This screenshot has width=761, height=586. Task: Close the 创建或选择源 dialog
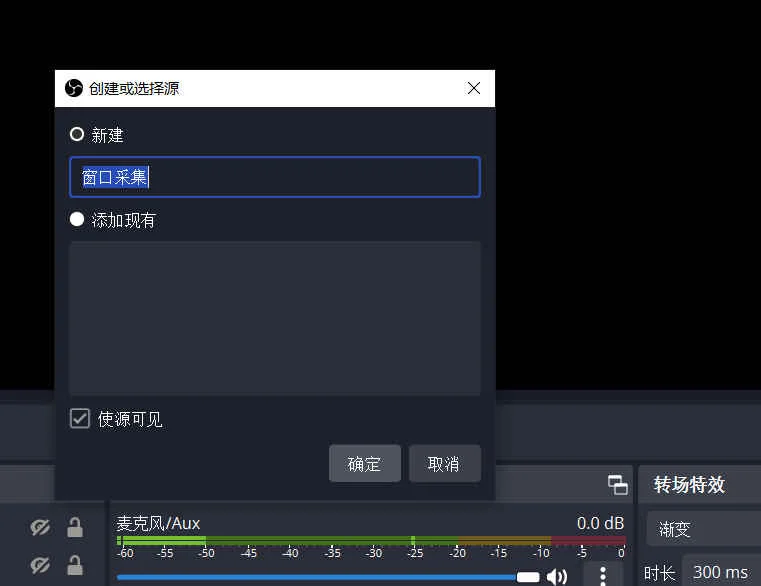tap(474, 88)
